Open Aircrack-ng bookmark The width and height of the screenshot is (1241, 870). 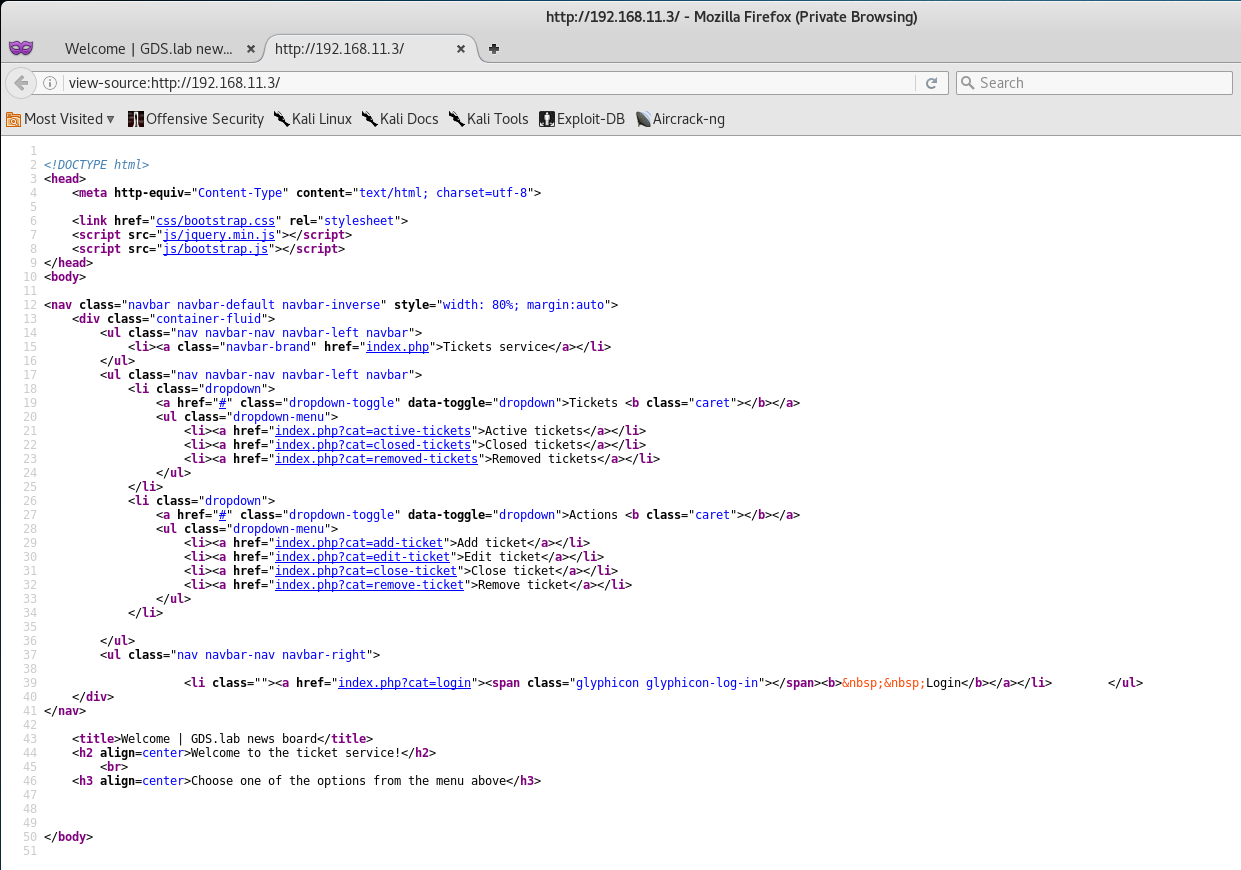click(x=680, y=119)
